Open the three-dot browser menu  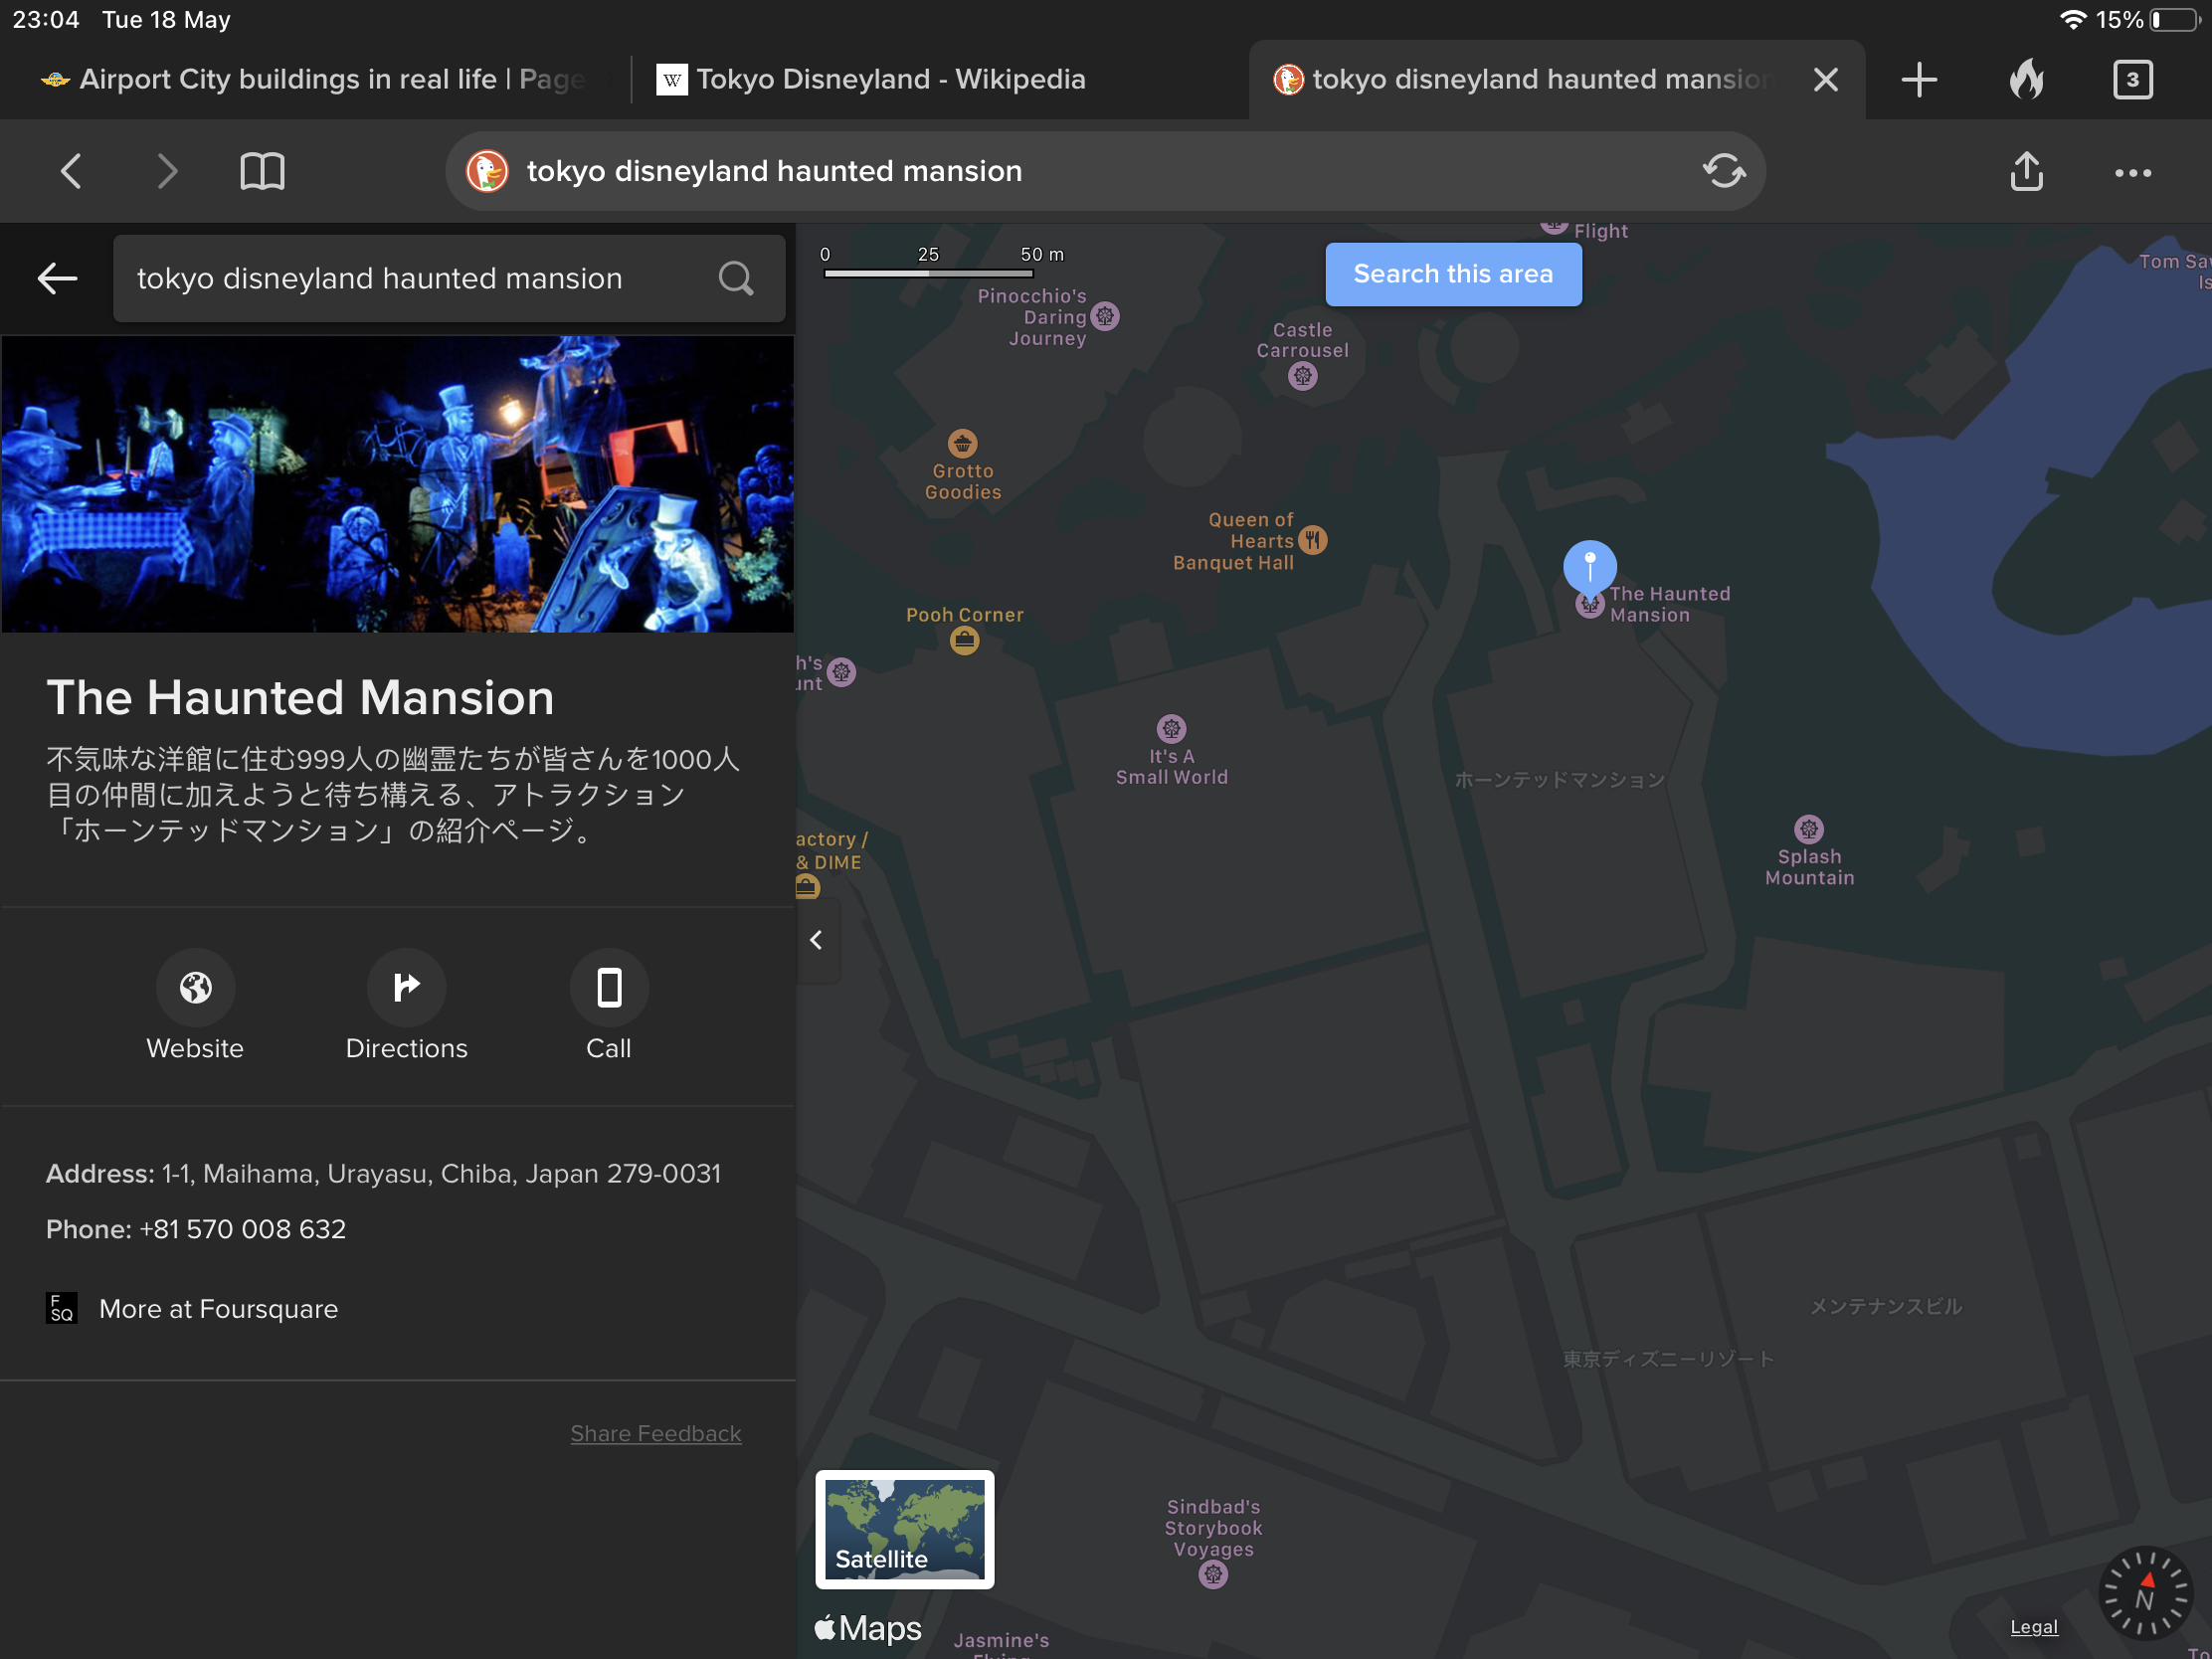coord(2132,172)
